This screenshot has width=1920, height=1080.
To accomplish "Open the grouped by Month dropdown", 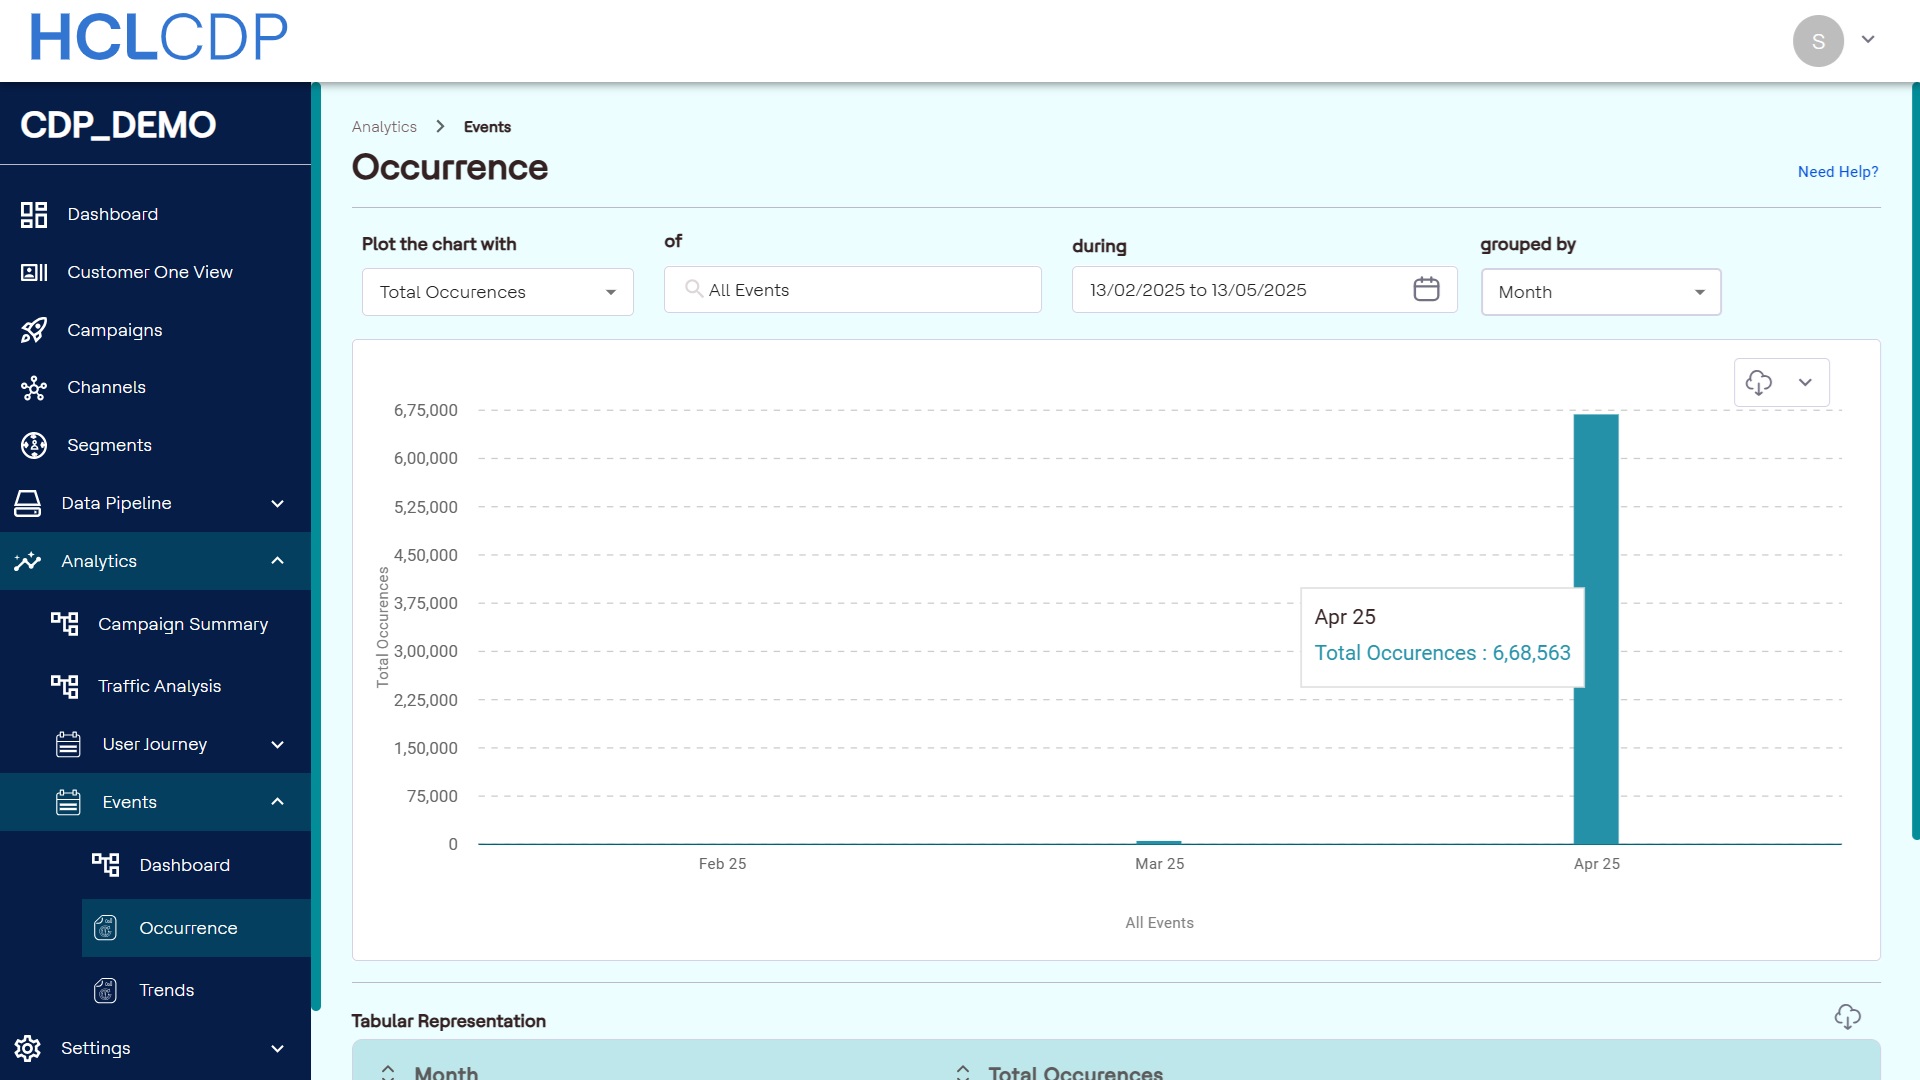I will 1600,292.
